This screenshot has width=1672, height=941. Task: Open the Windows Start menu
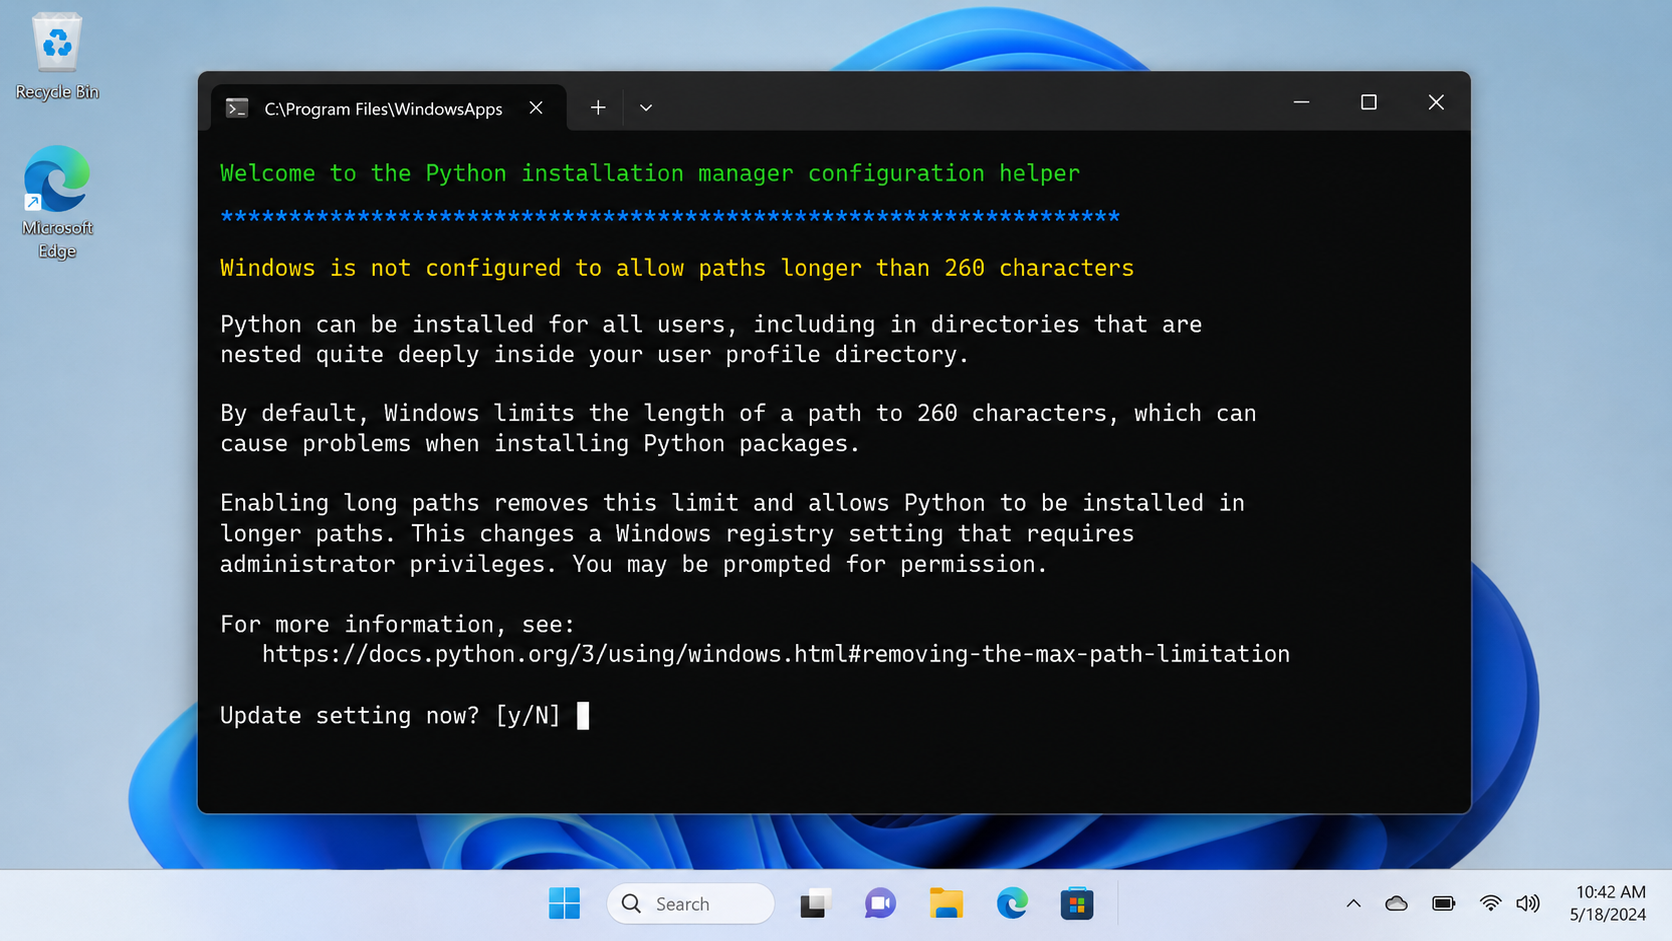point(564,903)
